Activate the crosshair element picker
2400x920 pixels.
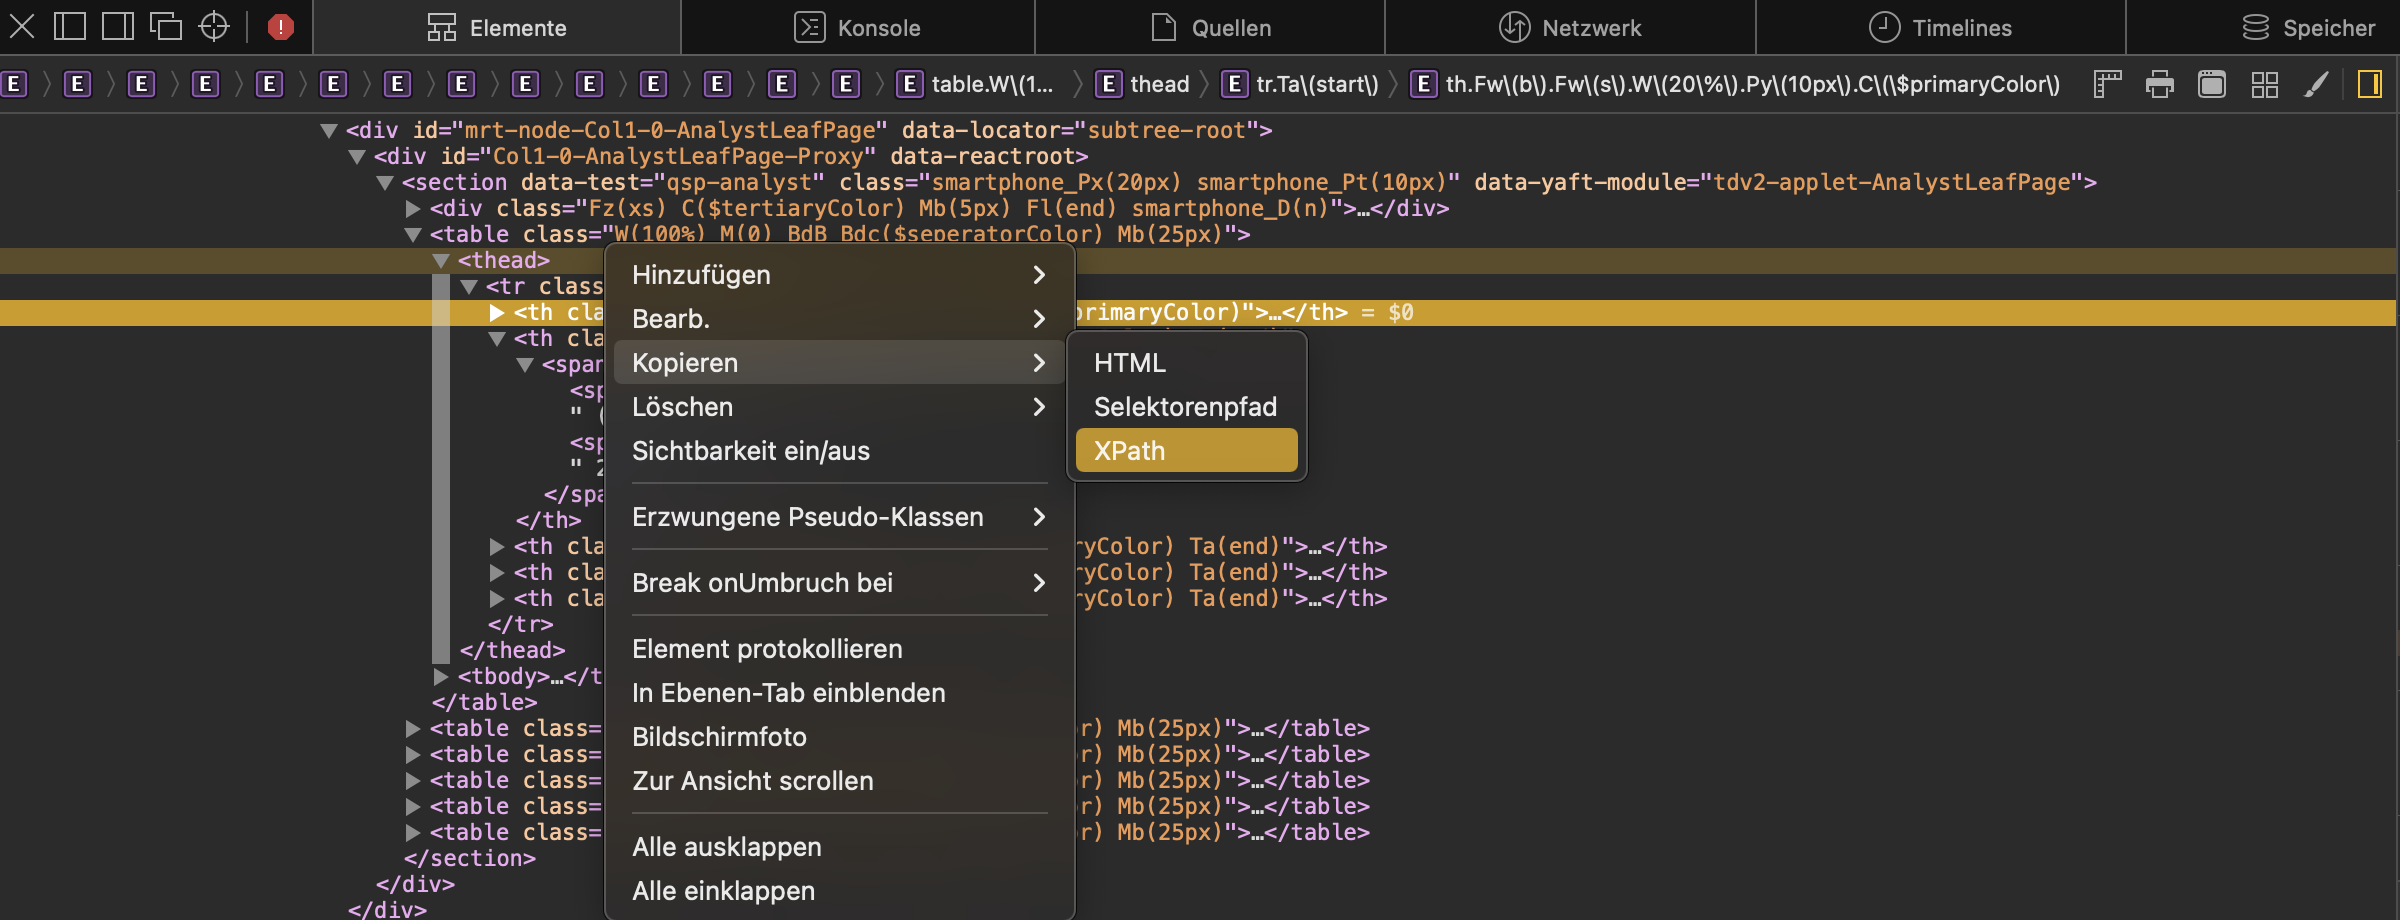tap(214, 27)
